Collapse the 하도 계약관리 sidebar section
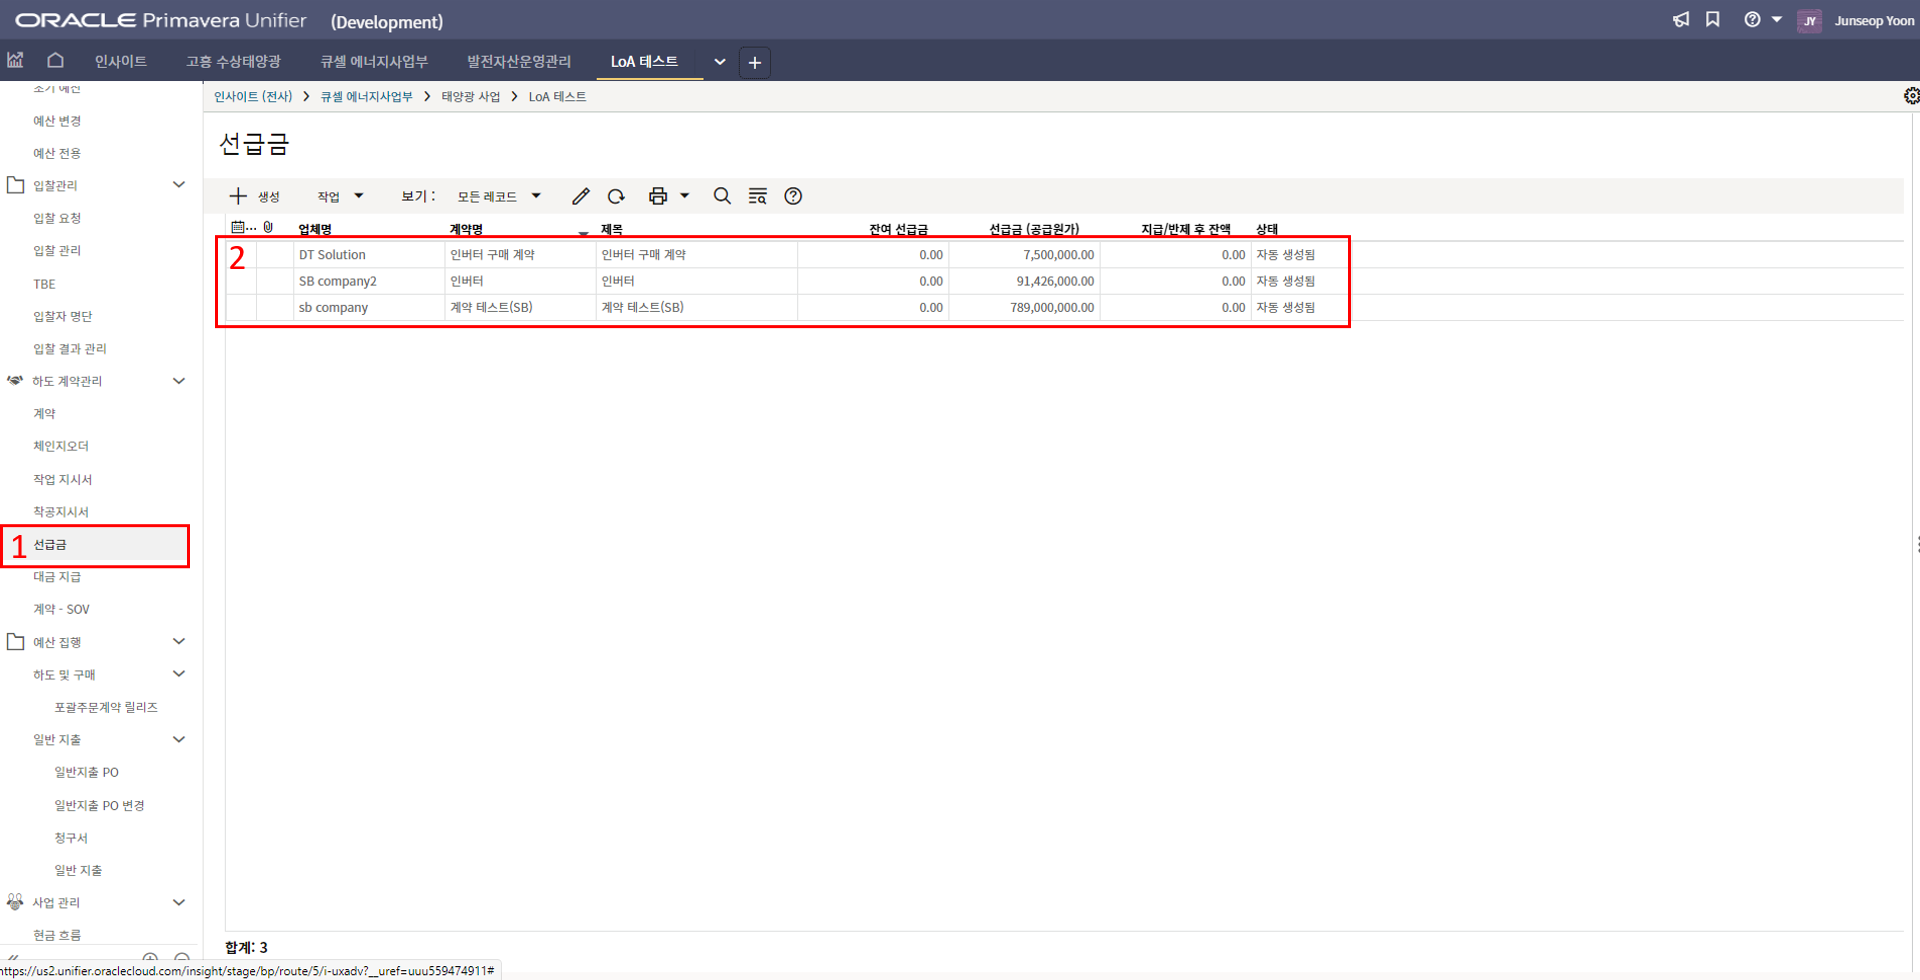 click(179, 381)
